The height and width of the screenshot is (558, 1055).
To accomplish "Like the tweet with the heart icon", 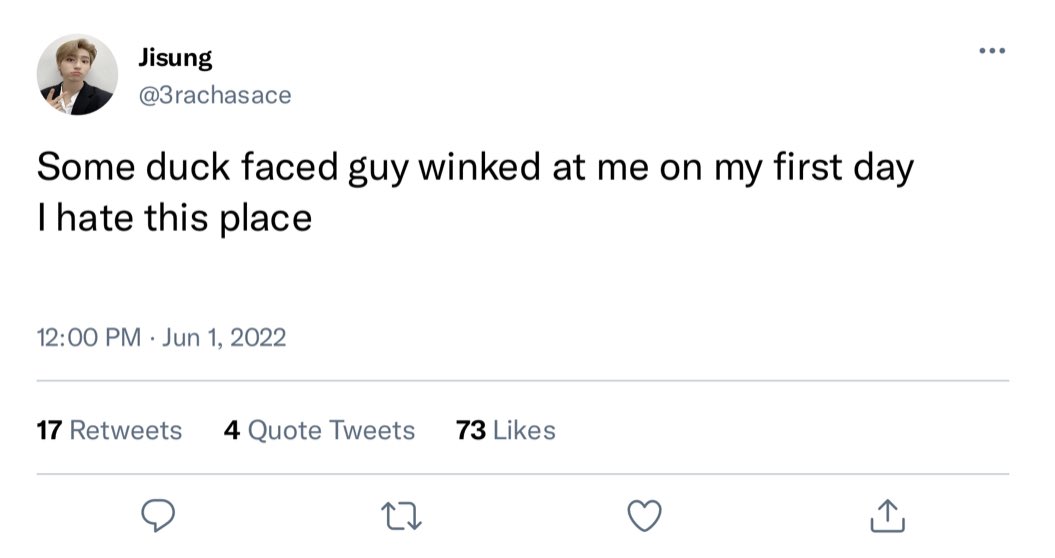I will point(645,516).
